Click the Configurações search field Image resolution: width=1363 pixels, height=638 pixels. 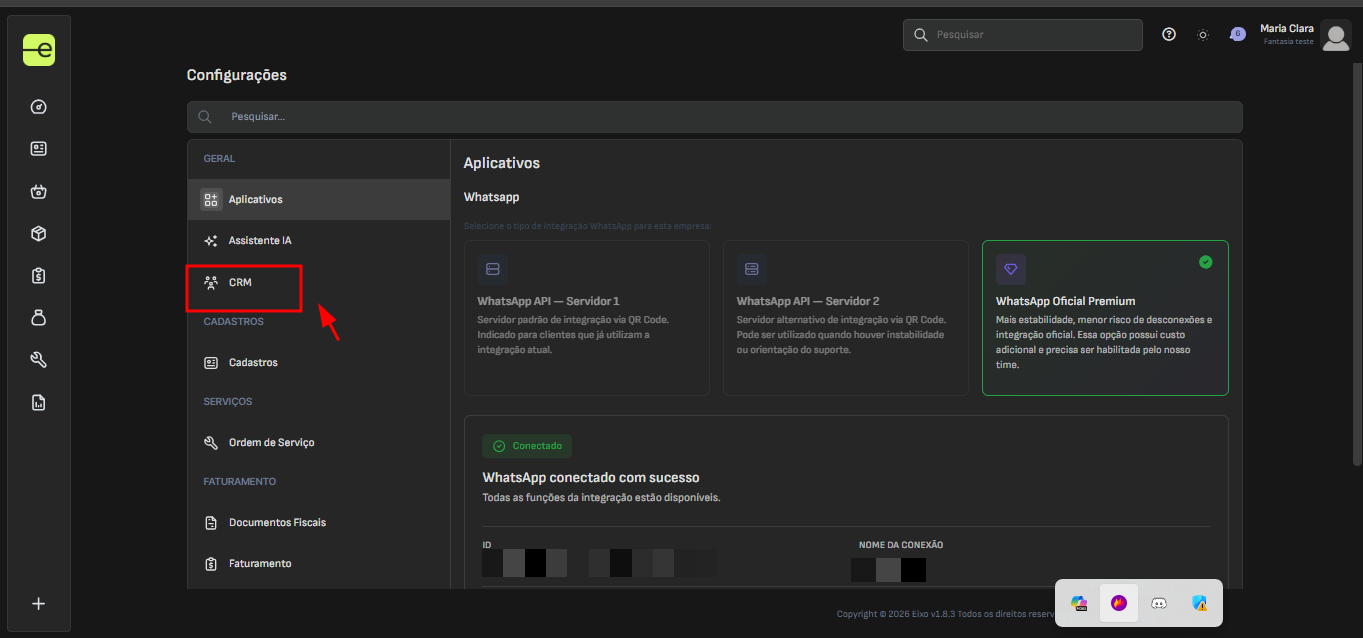(715, 117)
